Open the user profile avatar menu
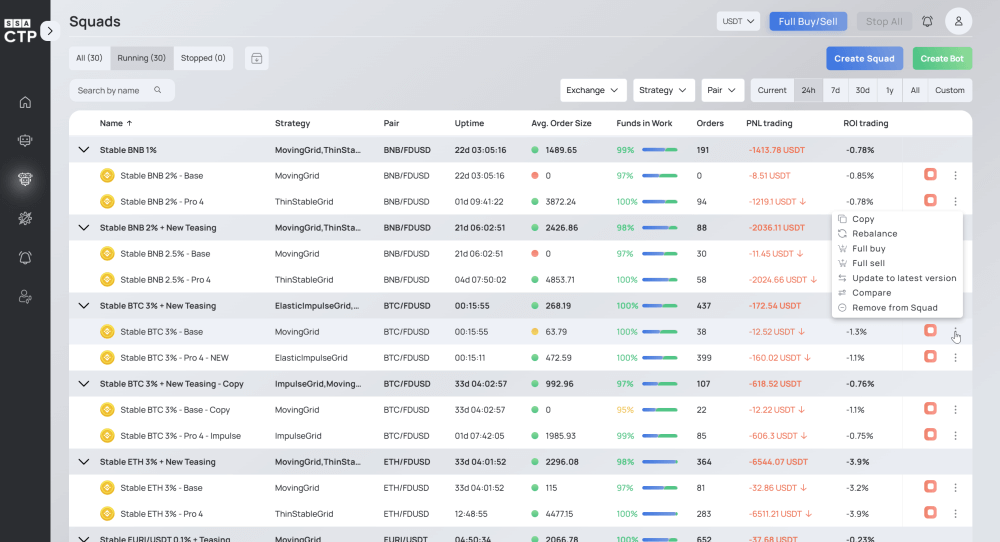Image resolution: width=1000 pixels, height=542 pixels. tap(959, 21)
